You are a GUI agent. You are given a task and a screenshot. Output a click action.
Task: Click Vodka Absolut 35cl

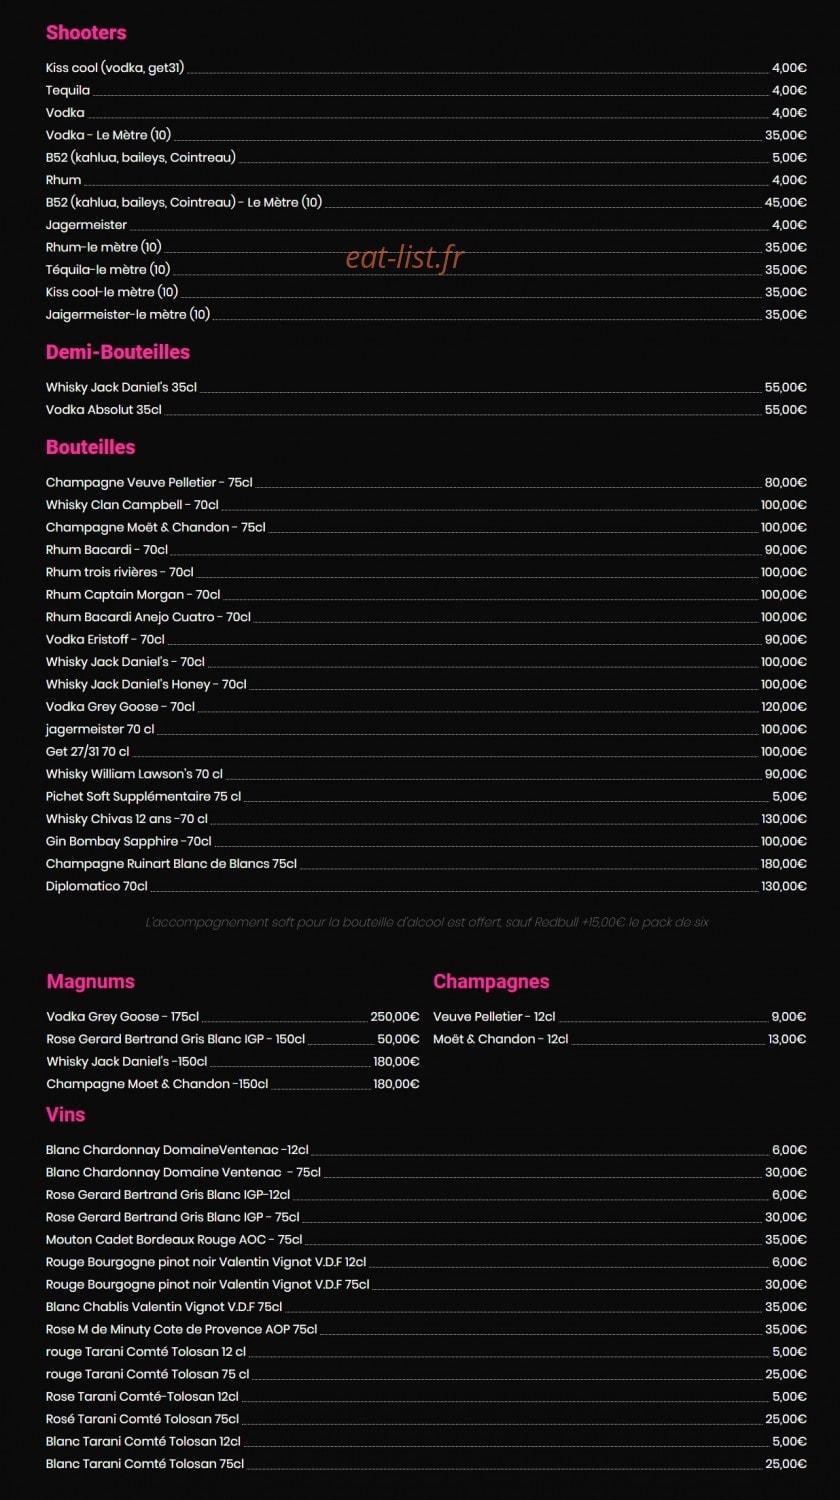coord(426,410)
